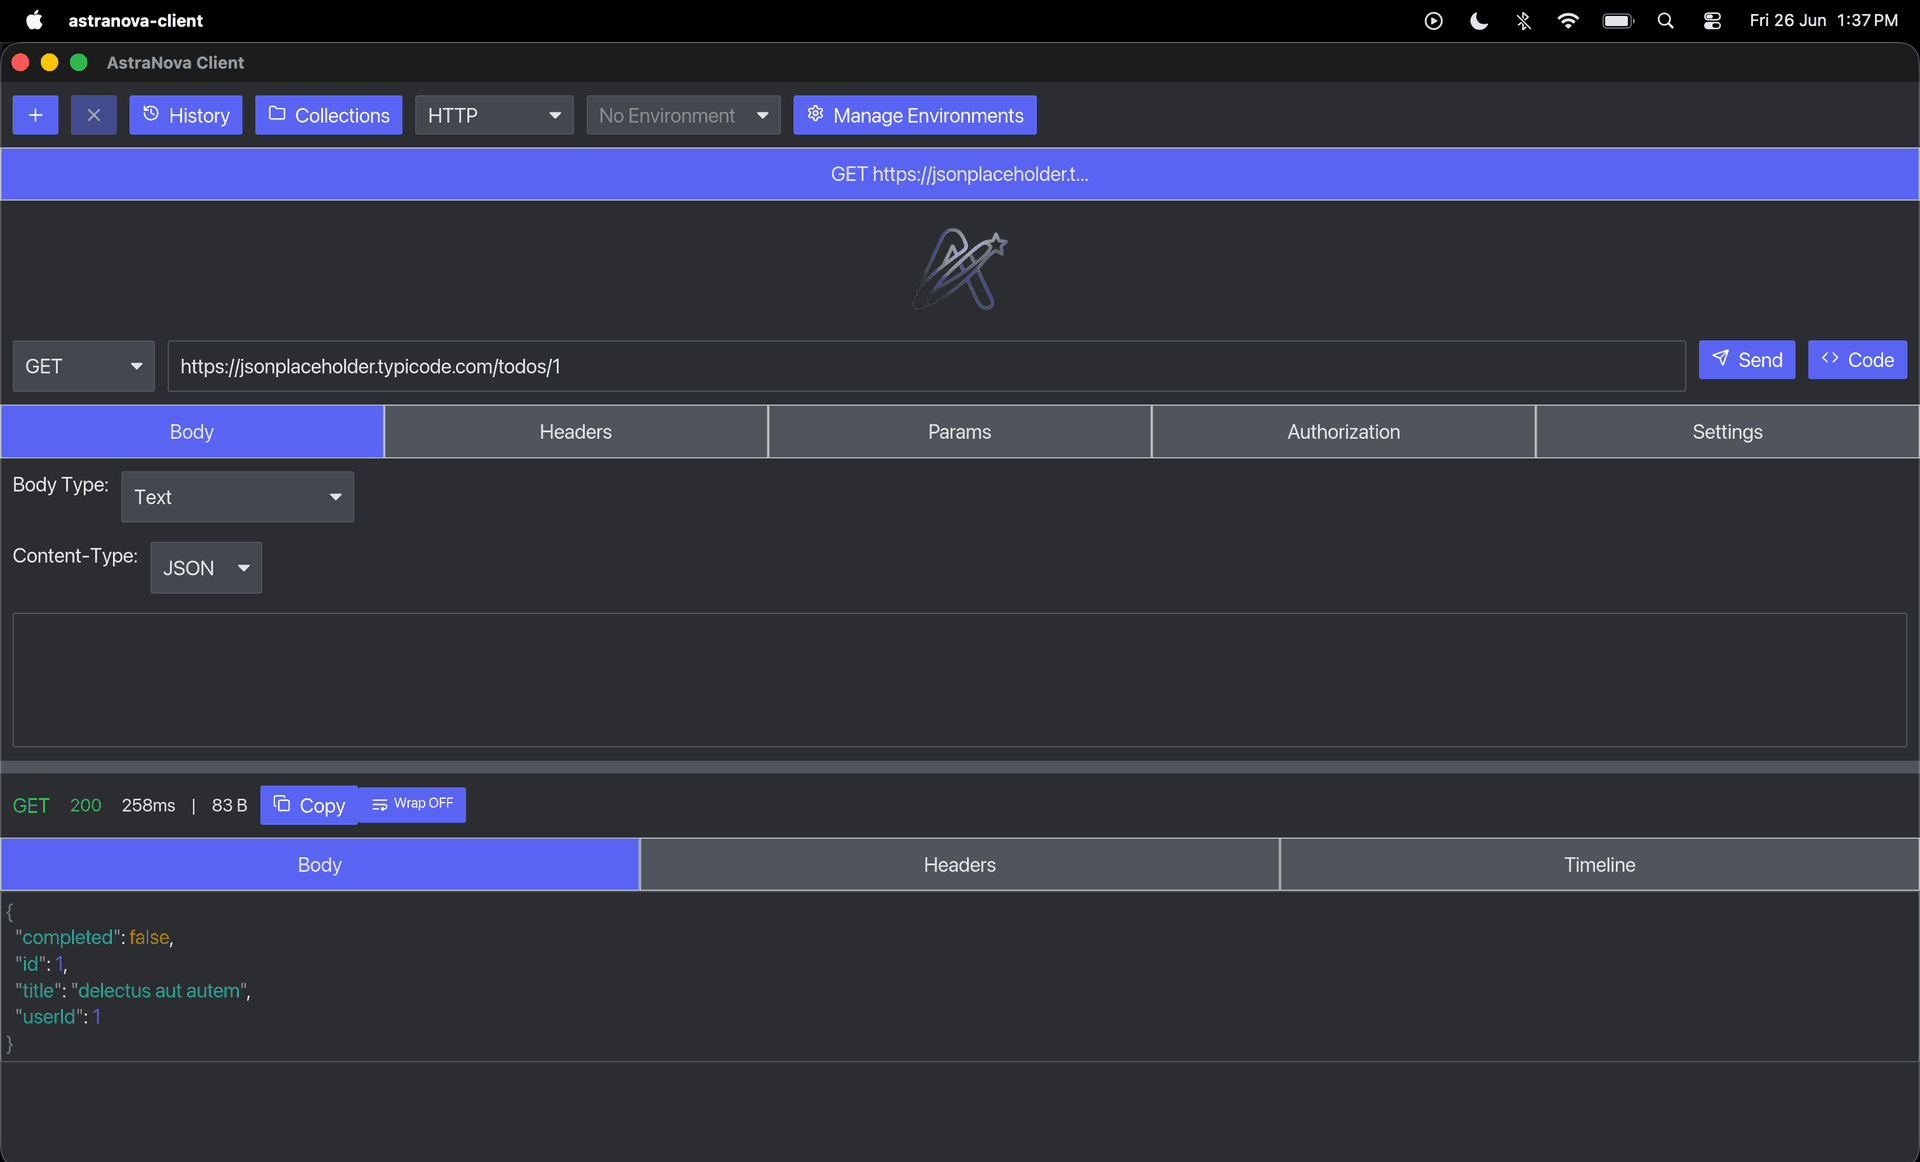Click the date and time in menu bar
The width and height of the screenshot is (1920, 1162).
(x=1823, y=20)
